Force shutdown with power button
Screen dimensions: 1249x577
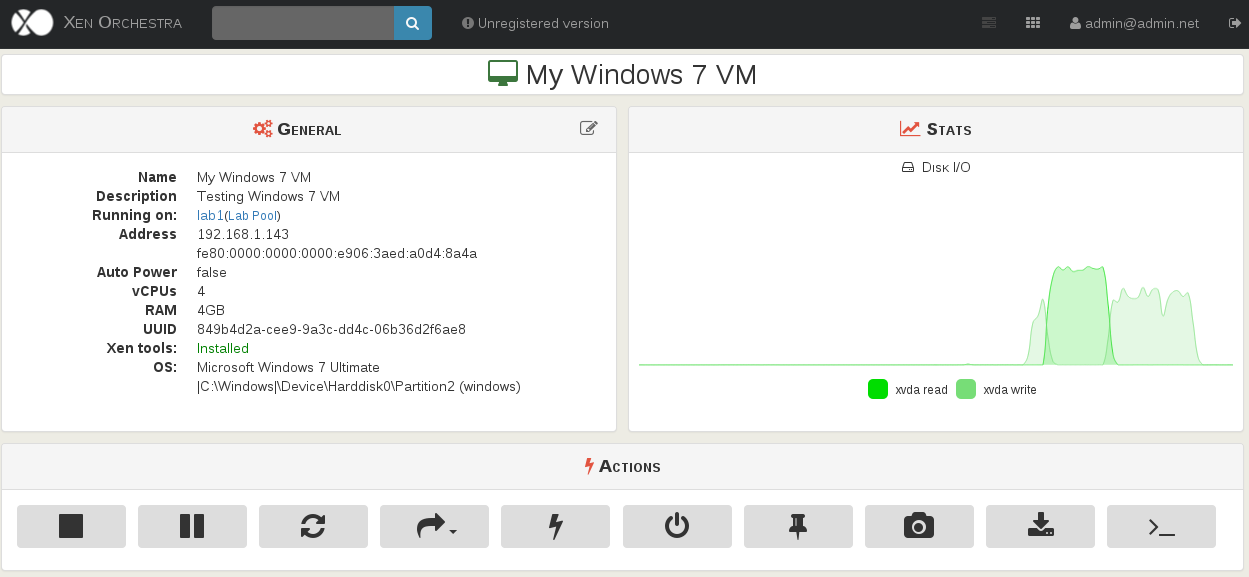[x=677, y=526]
